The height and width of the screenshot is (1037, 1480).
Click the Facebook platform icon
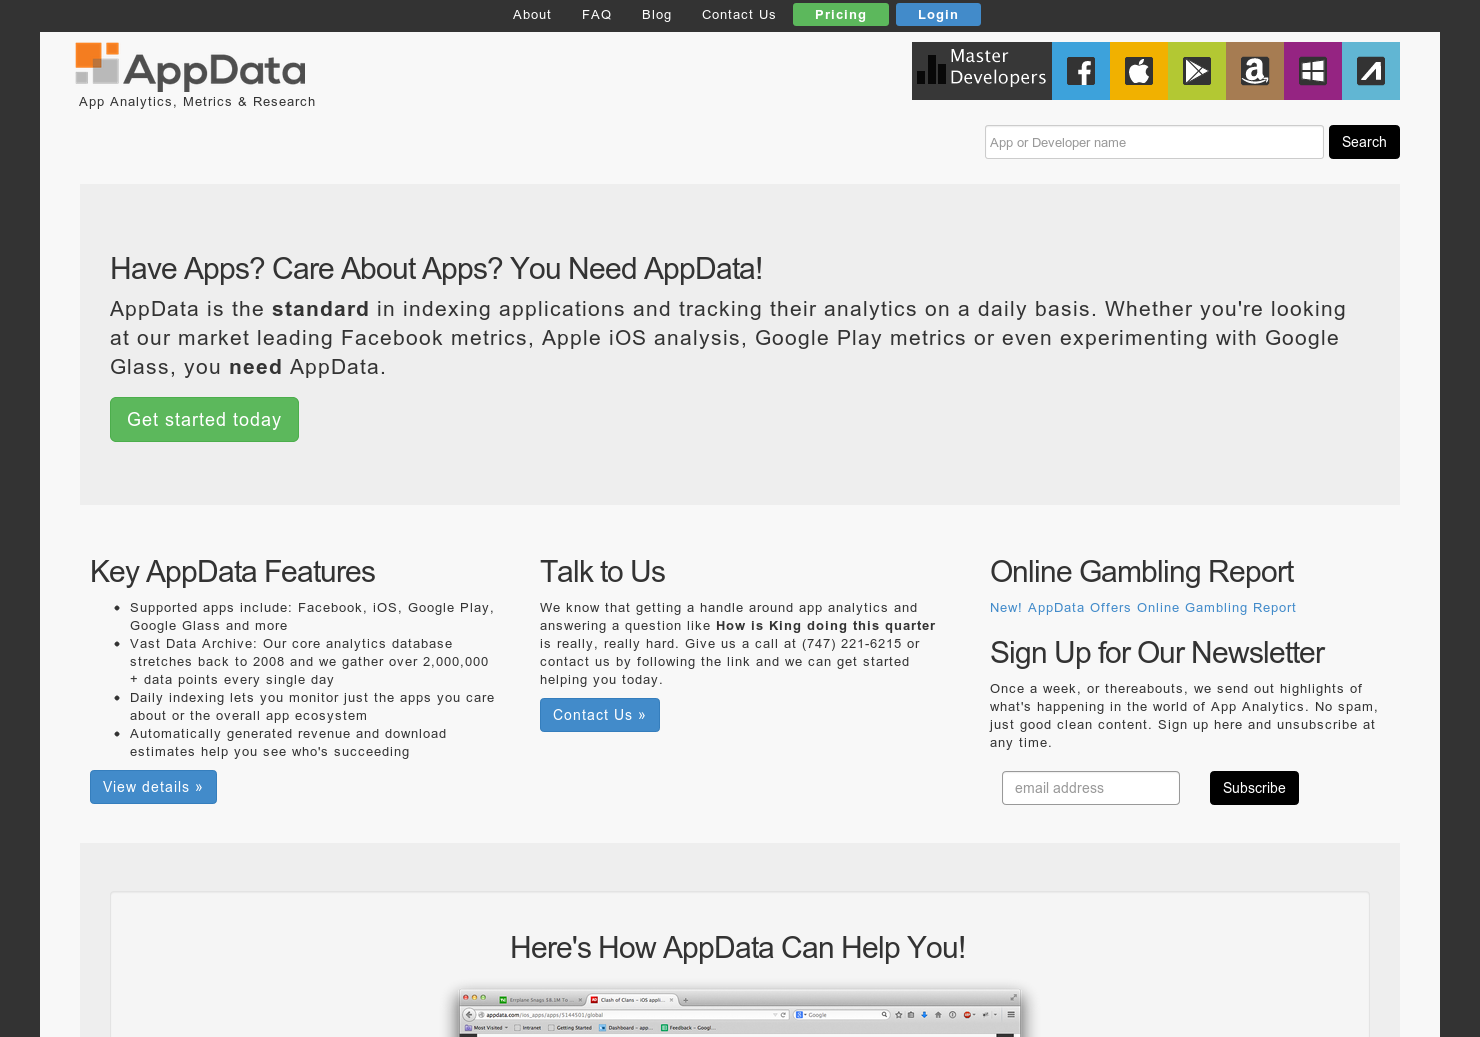[x=1080, y=71]
